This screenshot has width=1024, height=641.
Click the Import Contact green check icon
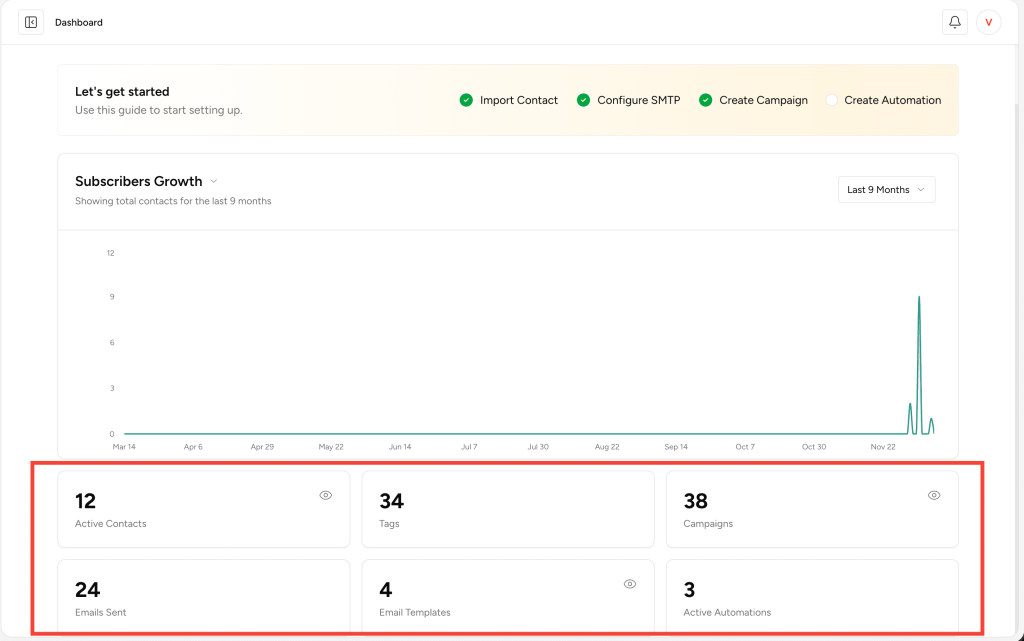[x=466, y=100]
